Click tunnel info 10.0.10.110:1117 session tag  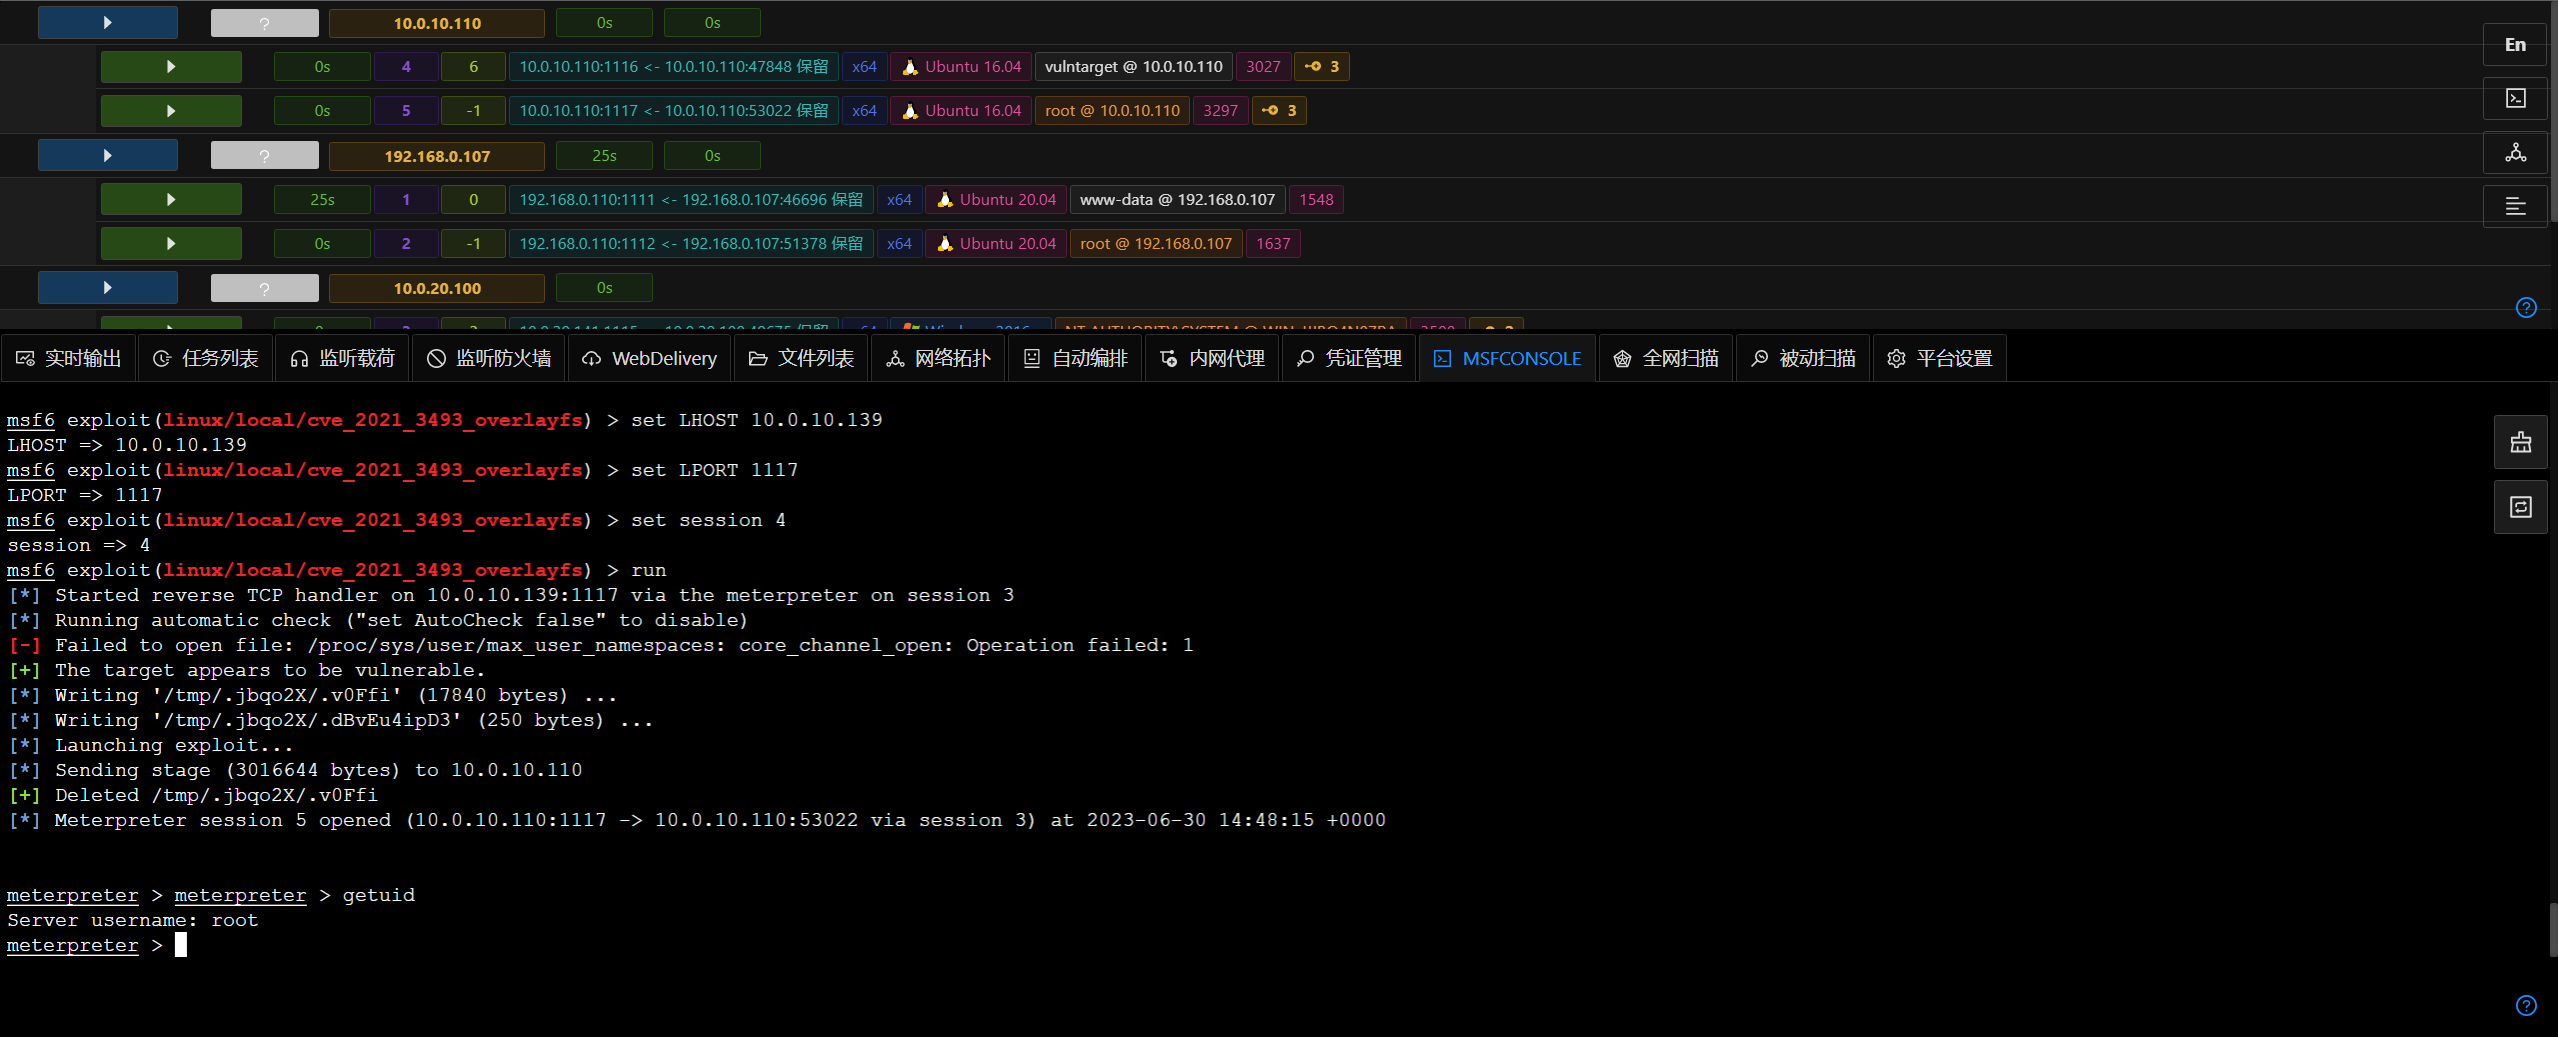tap(674, 111)
